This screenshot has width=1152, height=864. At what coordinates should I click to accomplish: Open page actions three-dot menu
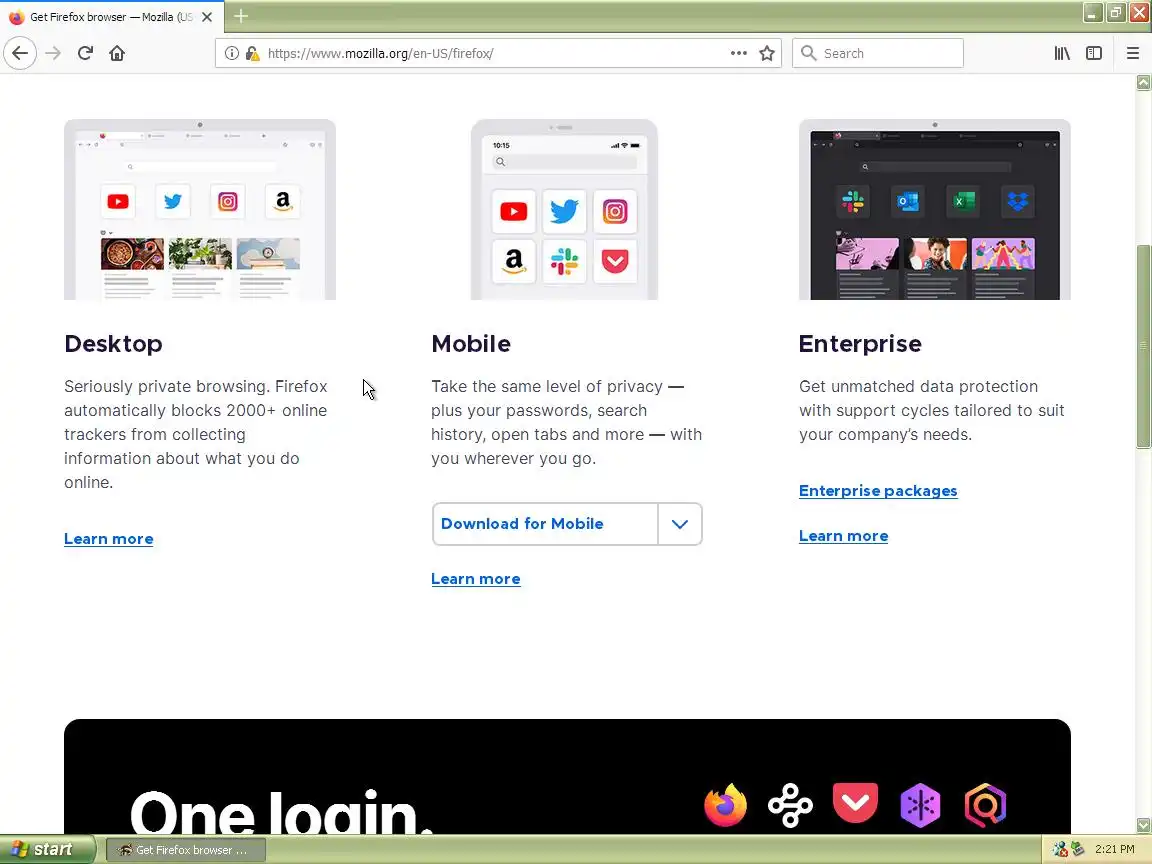(738, 53)
